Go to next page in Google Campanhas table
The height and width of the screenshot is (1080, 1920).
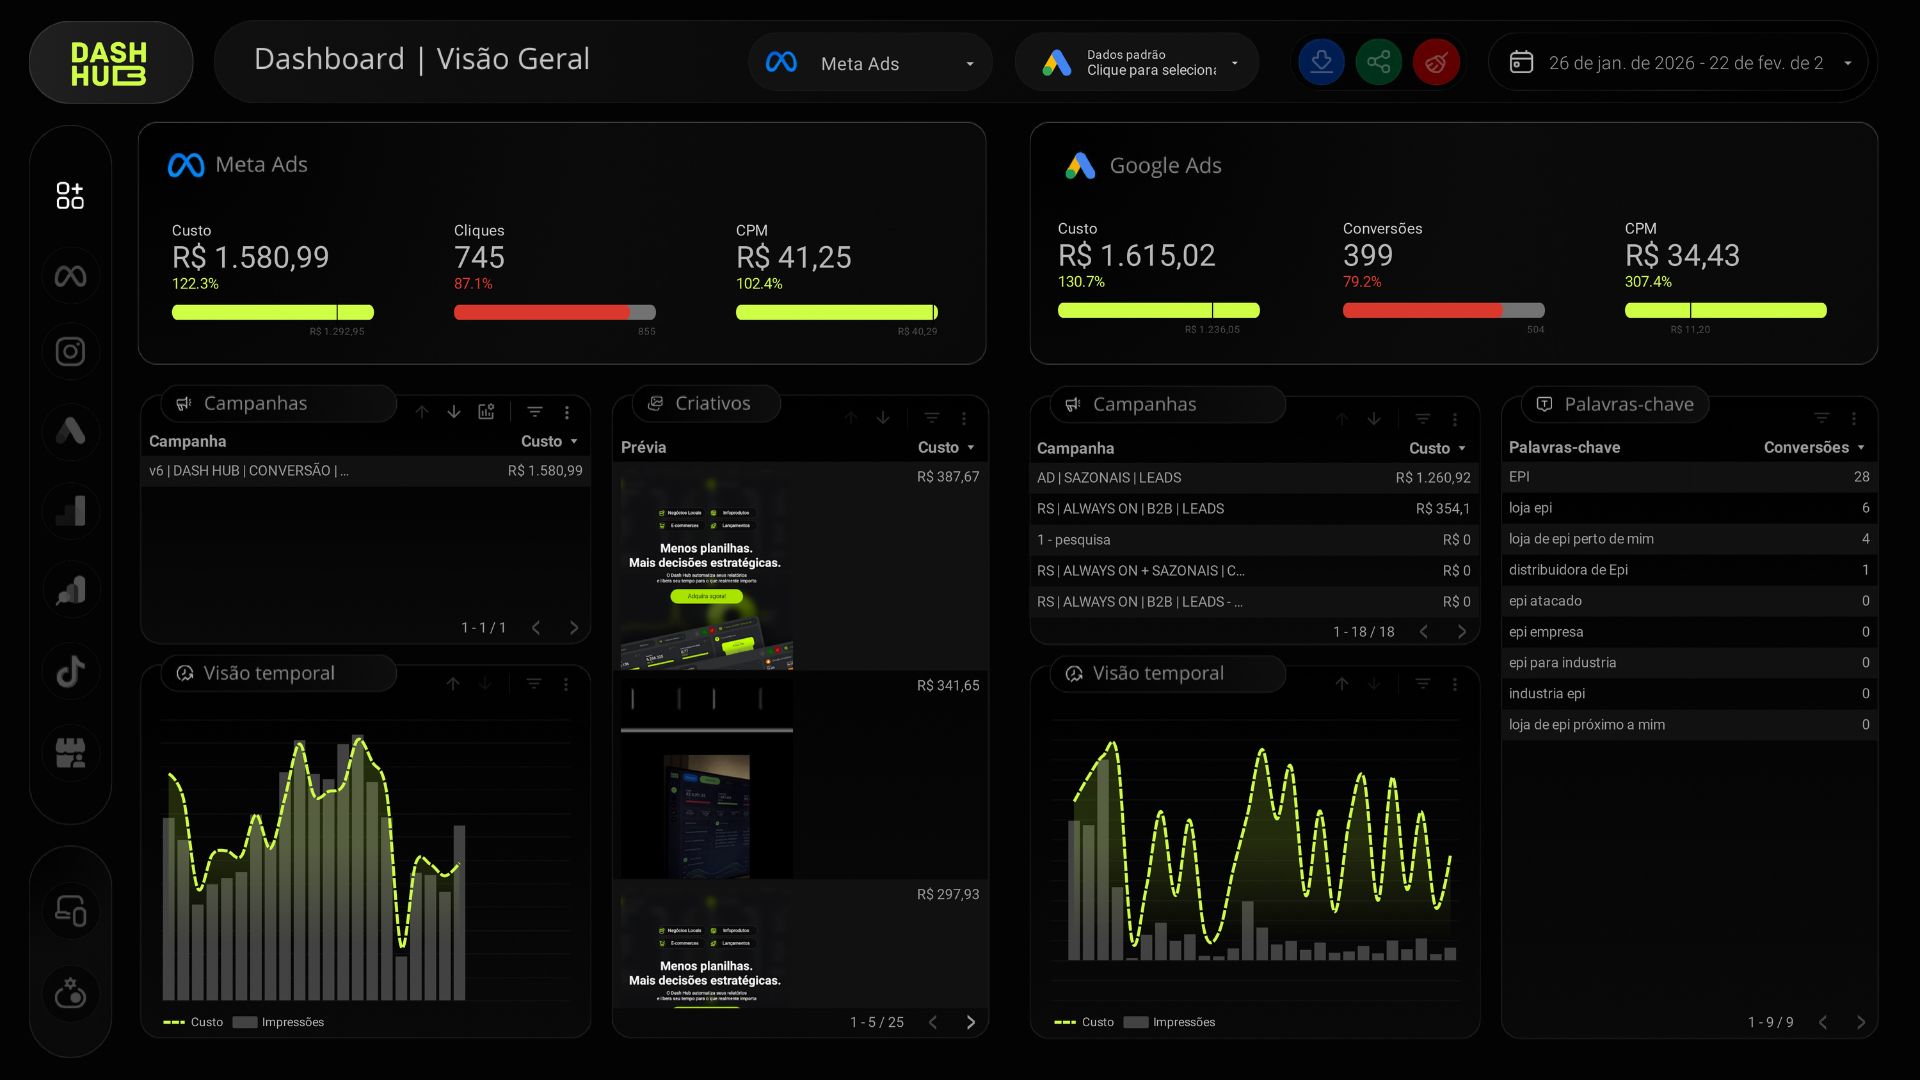[x=1462, y=632]
